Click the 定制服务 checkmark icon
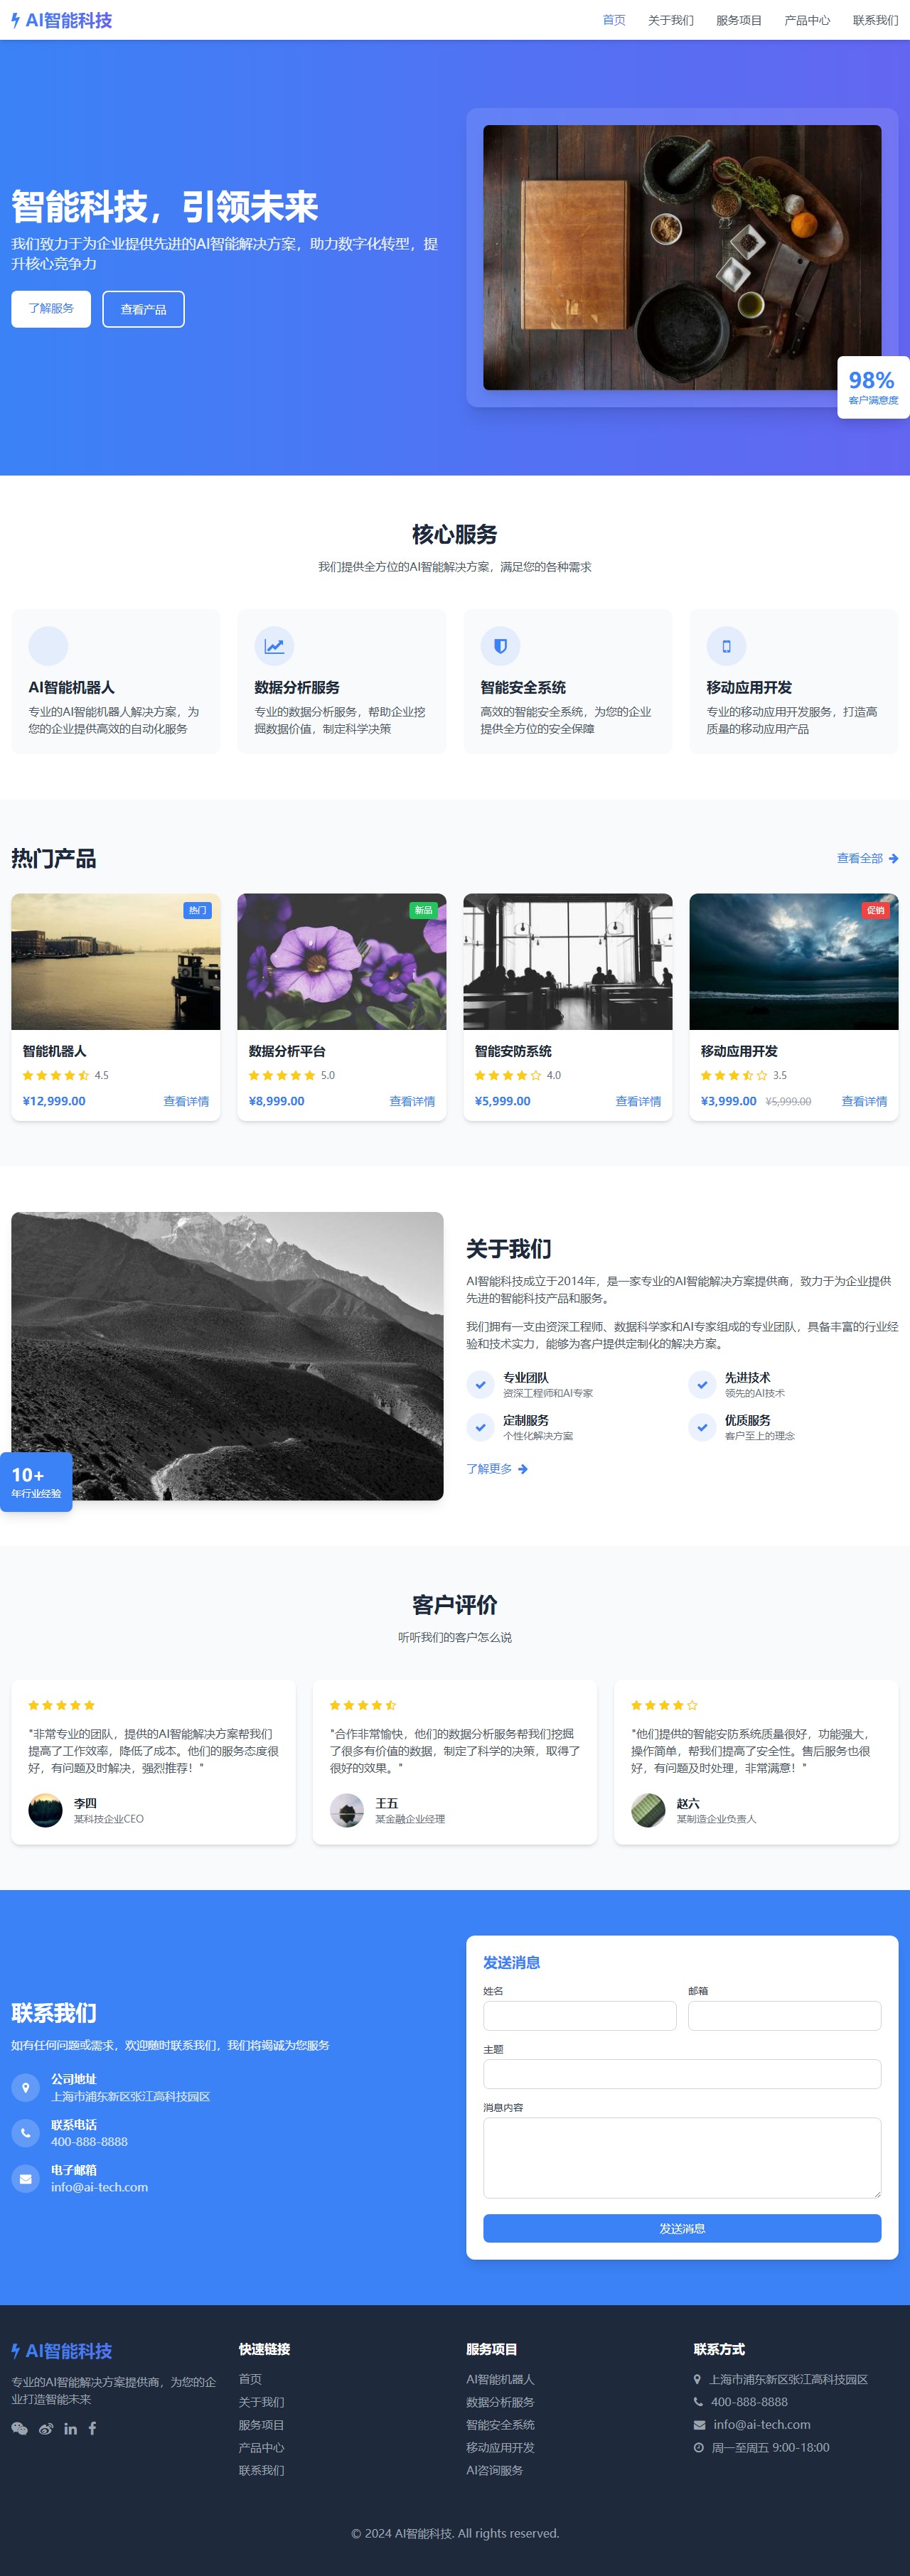This screenshot has height=2576, width=910. [x=480, y=1427]
